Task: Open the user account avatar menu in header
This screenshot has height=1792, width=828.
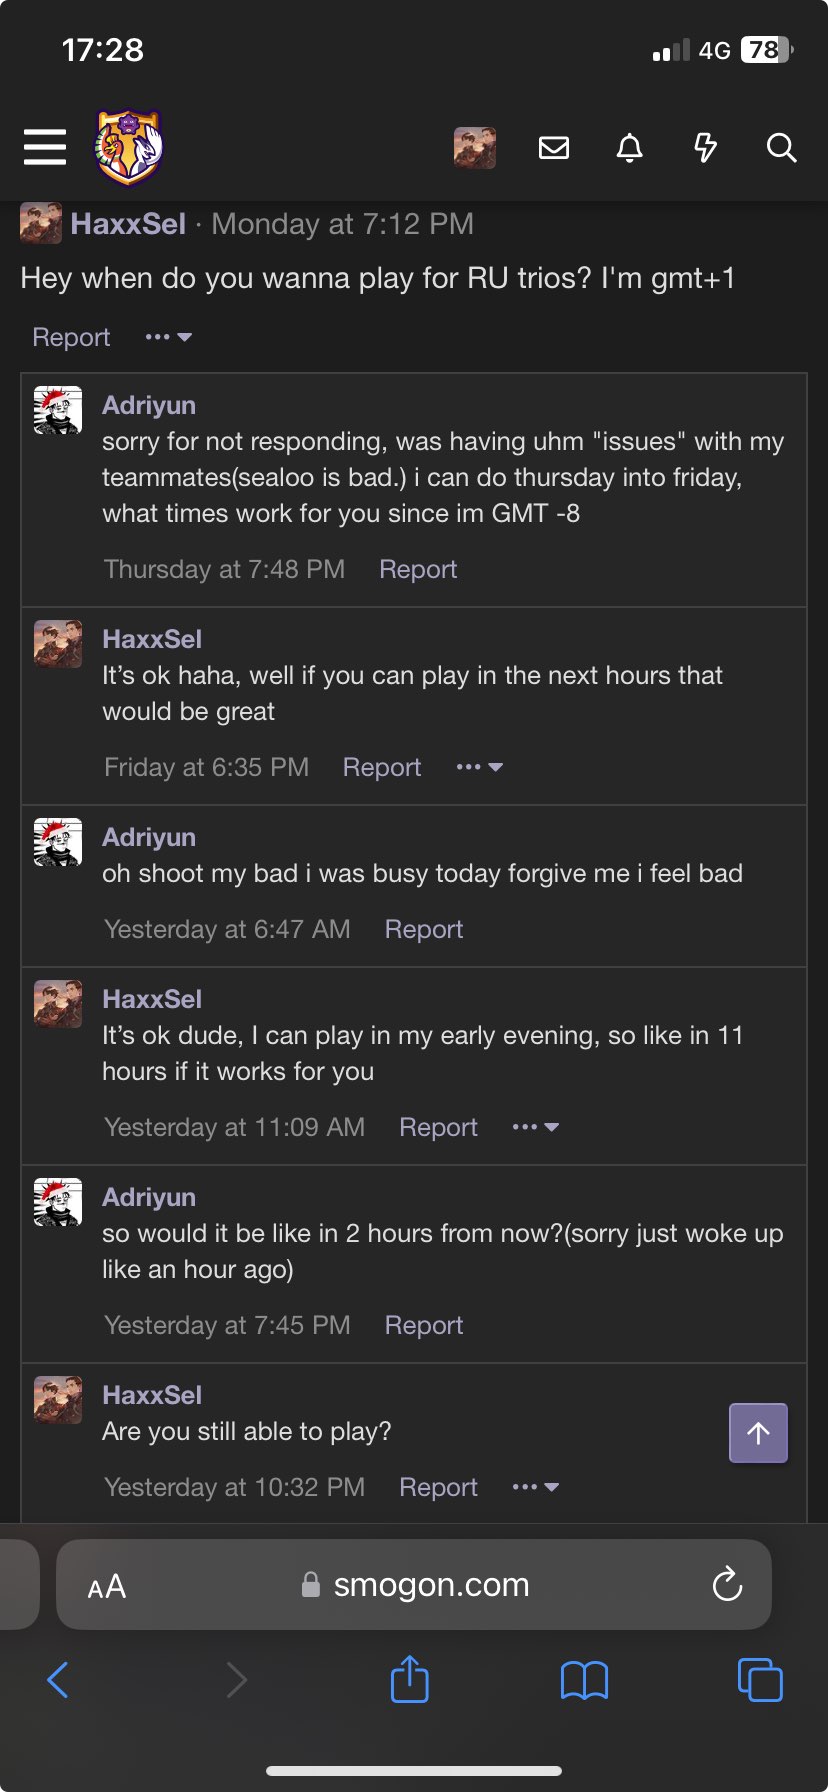Action: [x=475, y=148]
